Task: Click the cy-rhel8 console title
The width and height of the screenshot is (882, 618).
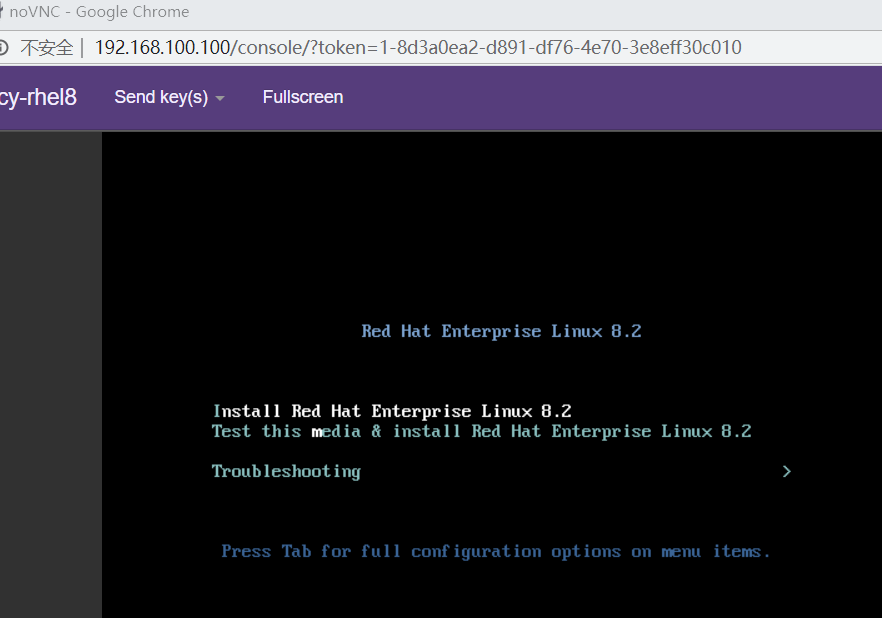Action: pyautogui.click(x=38, y=97)
